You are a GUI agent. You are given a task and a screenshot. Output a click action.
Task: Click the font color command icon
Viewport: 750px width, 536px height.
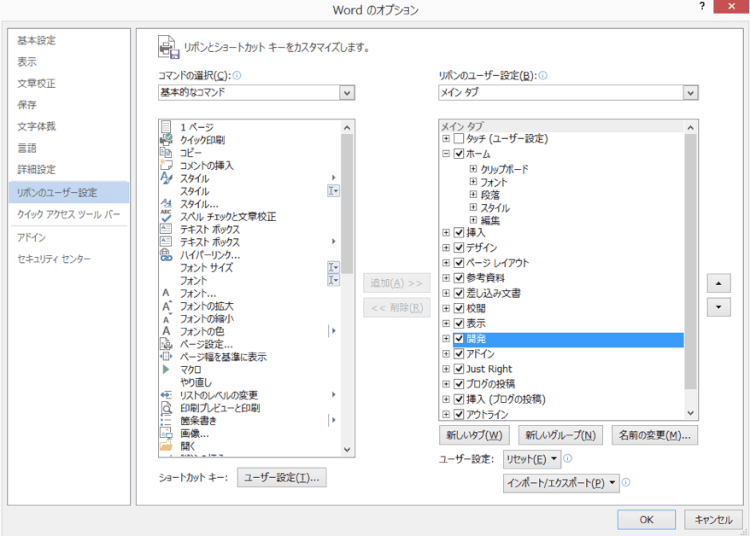166,331
